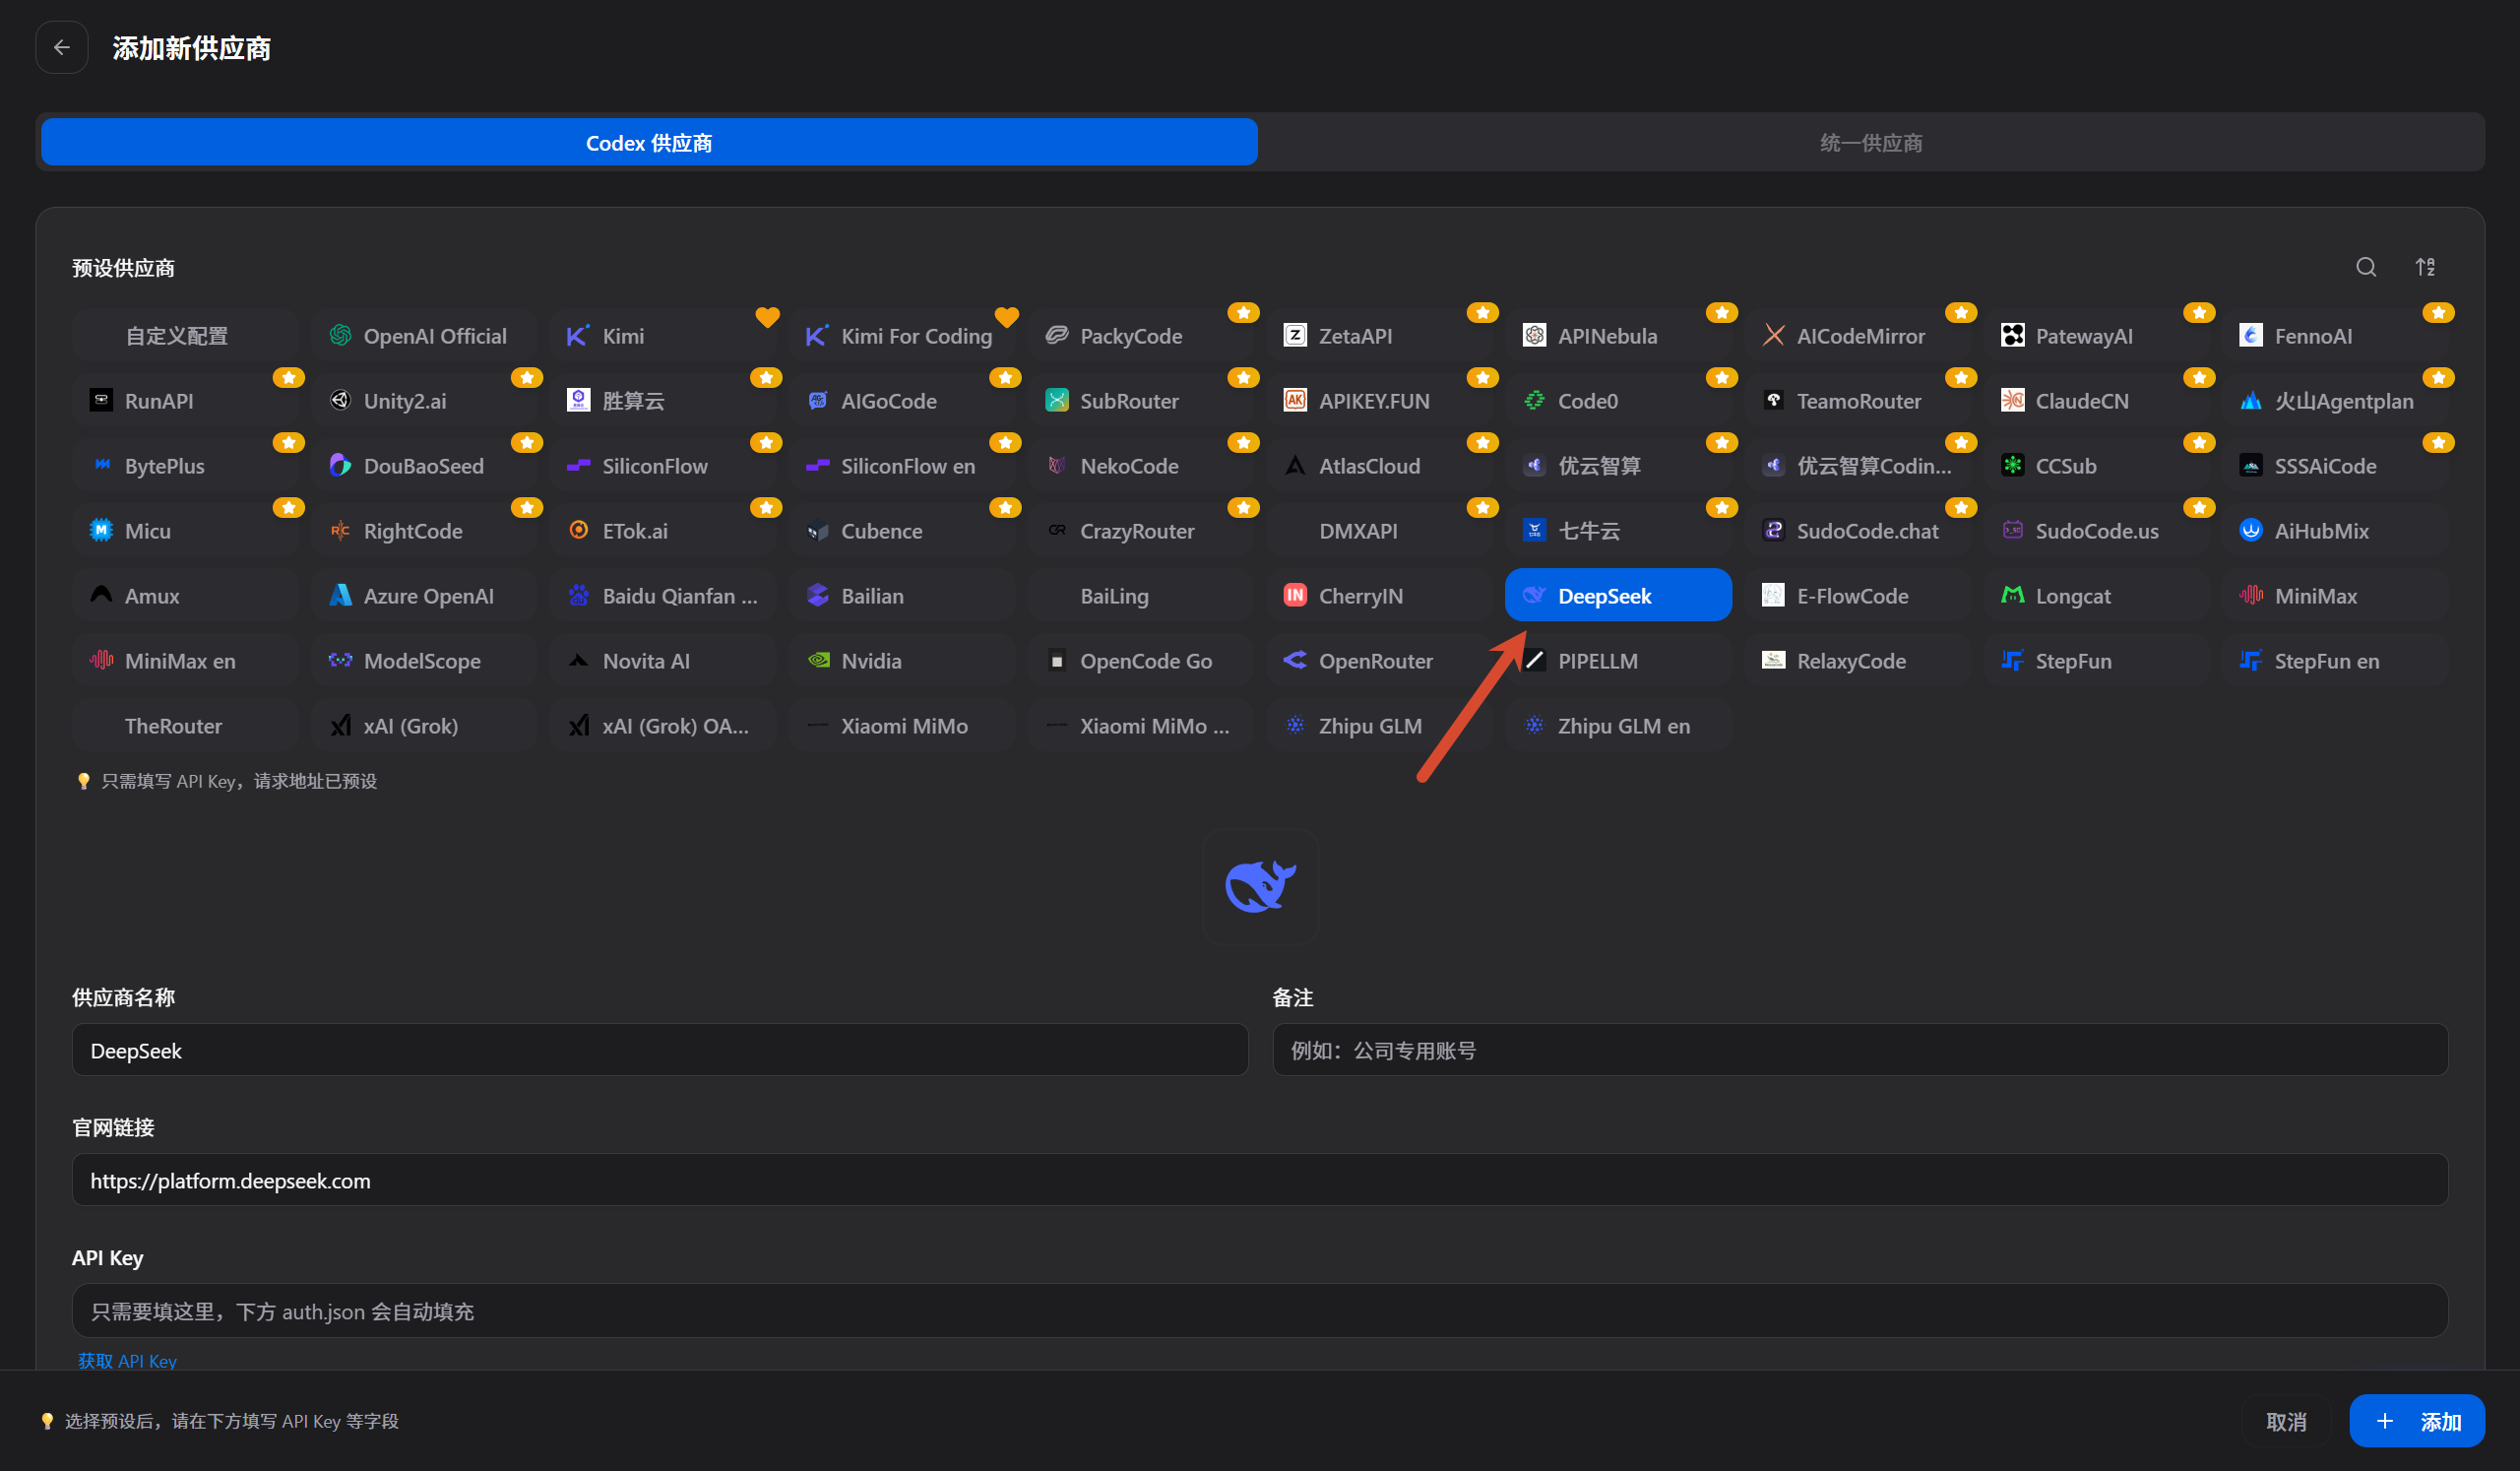
Task: Click the ClaudeCN icon
Action: coord(2012,401)
